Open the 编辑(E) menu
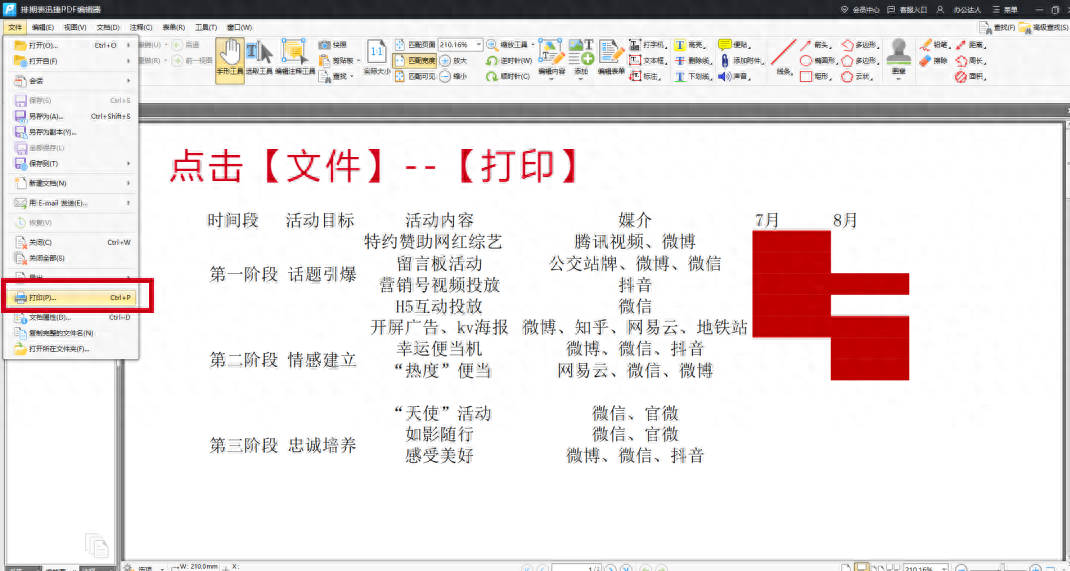1070x571 pixels. coord(42,27)
